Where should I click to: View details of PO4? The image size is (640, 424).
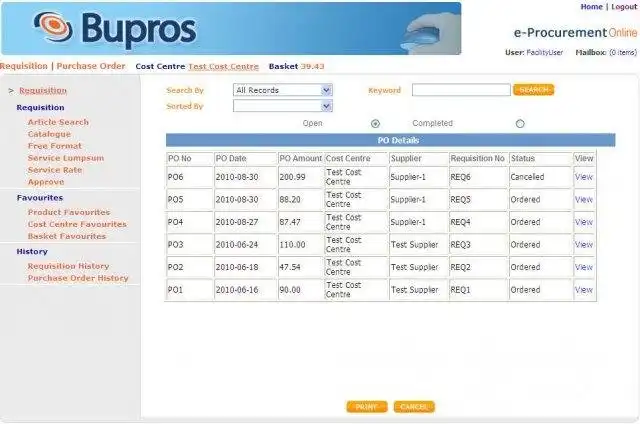[x=583, y=222]
